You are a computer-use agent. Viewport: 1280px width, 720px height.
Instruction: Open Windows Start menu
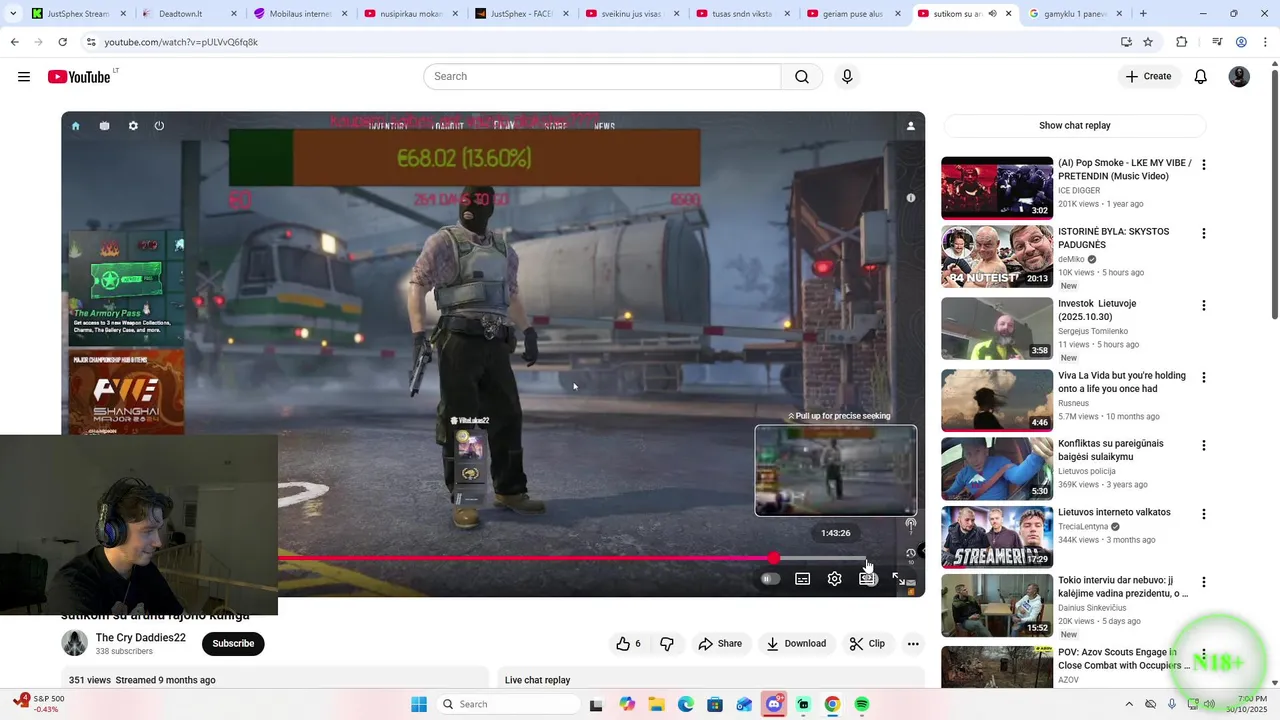click(x=418, y=704)
